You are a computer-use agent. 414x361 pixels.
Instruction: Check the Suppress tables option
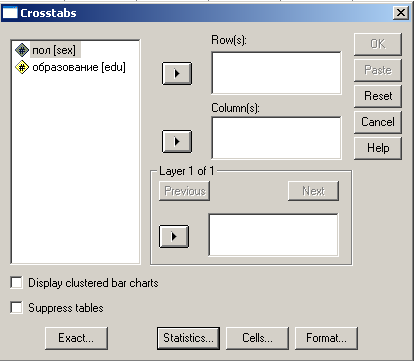point(17,307)
